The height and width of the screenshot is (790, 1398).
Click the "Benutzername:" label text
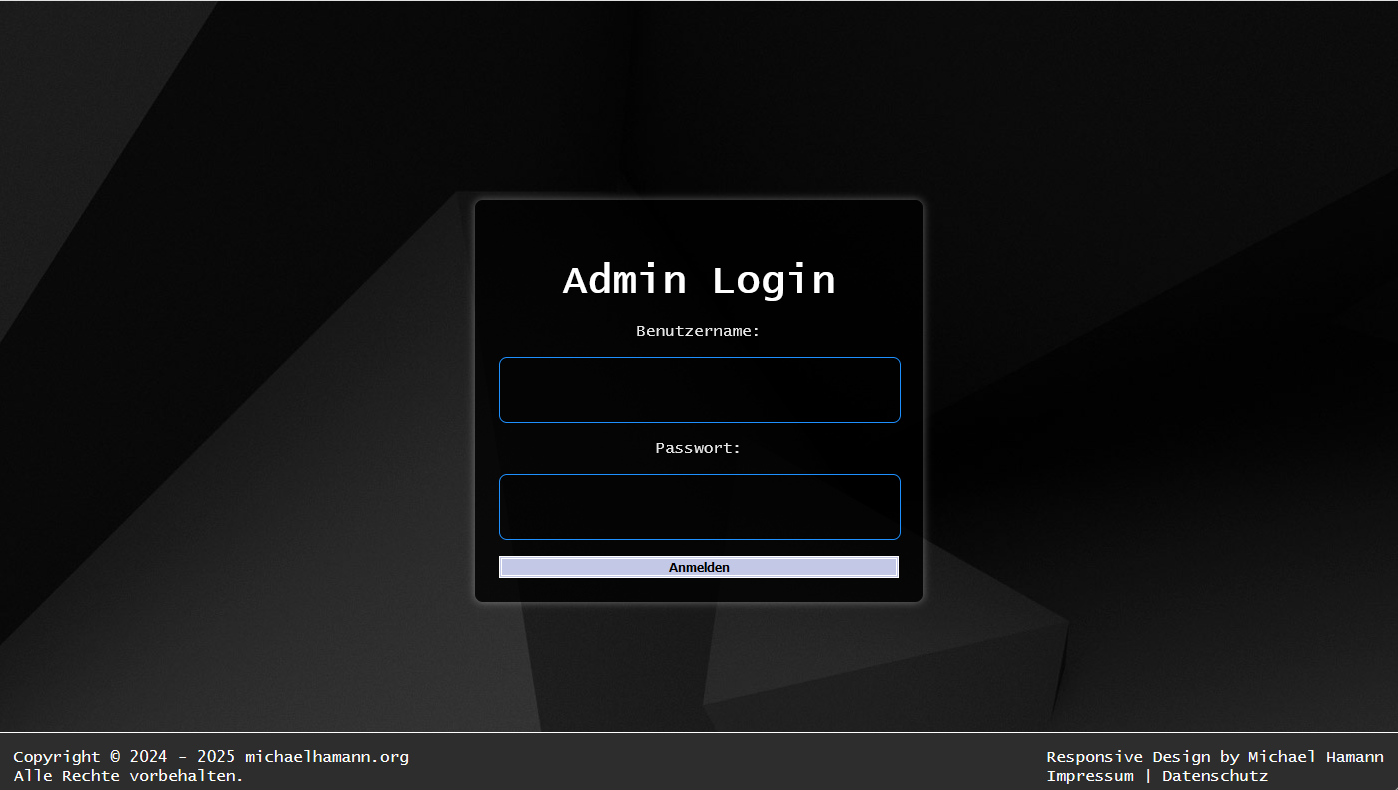click(698, 331)
